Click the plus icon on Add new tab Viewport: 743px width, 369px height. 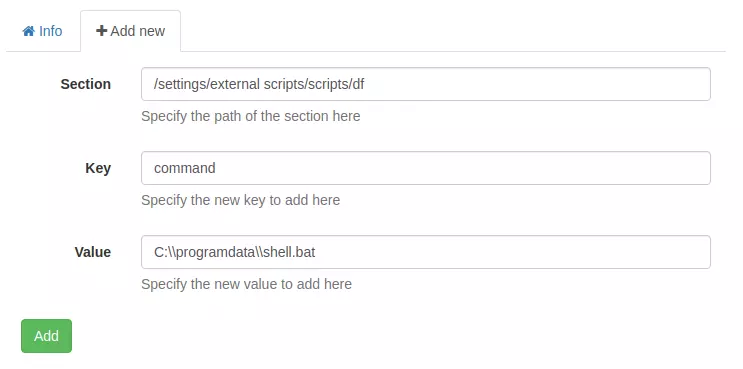tap(101, 31)
